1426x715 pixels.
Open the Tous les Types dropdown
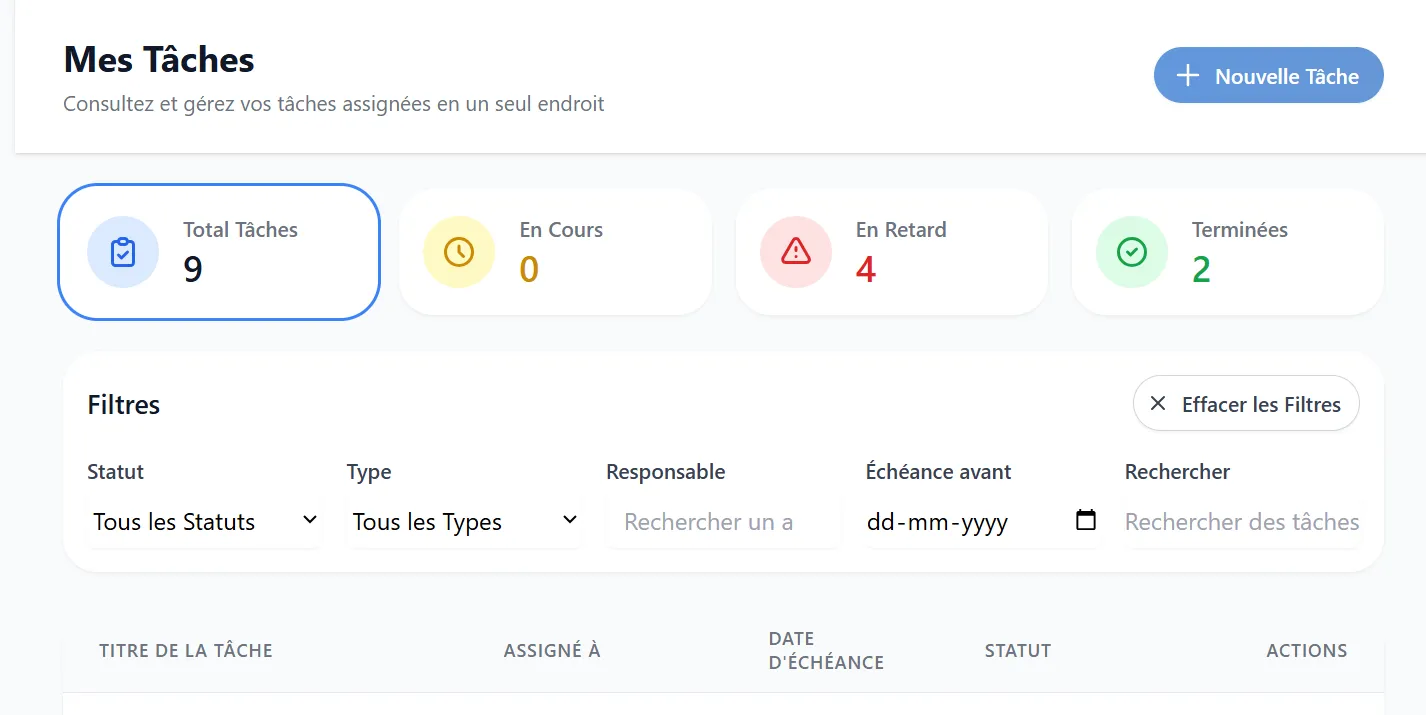click(464, 521)
